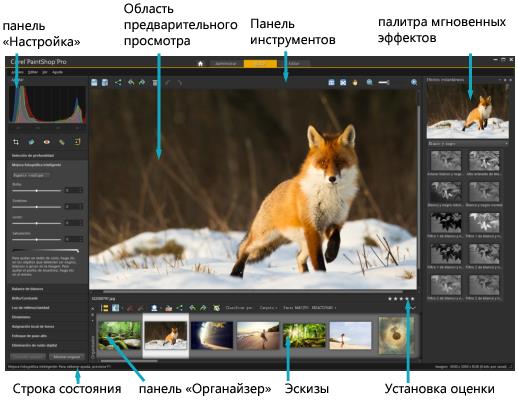
Task: Switch to the Editar workspace tab
Action: click(x=294, y=63)
